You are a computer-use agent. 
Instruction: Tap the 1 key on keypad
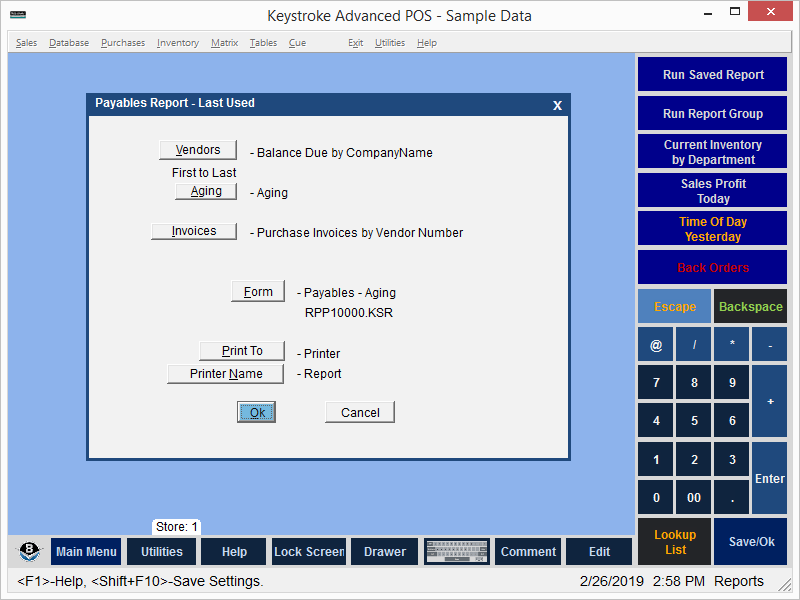pos(656,459)
